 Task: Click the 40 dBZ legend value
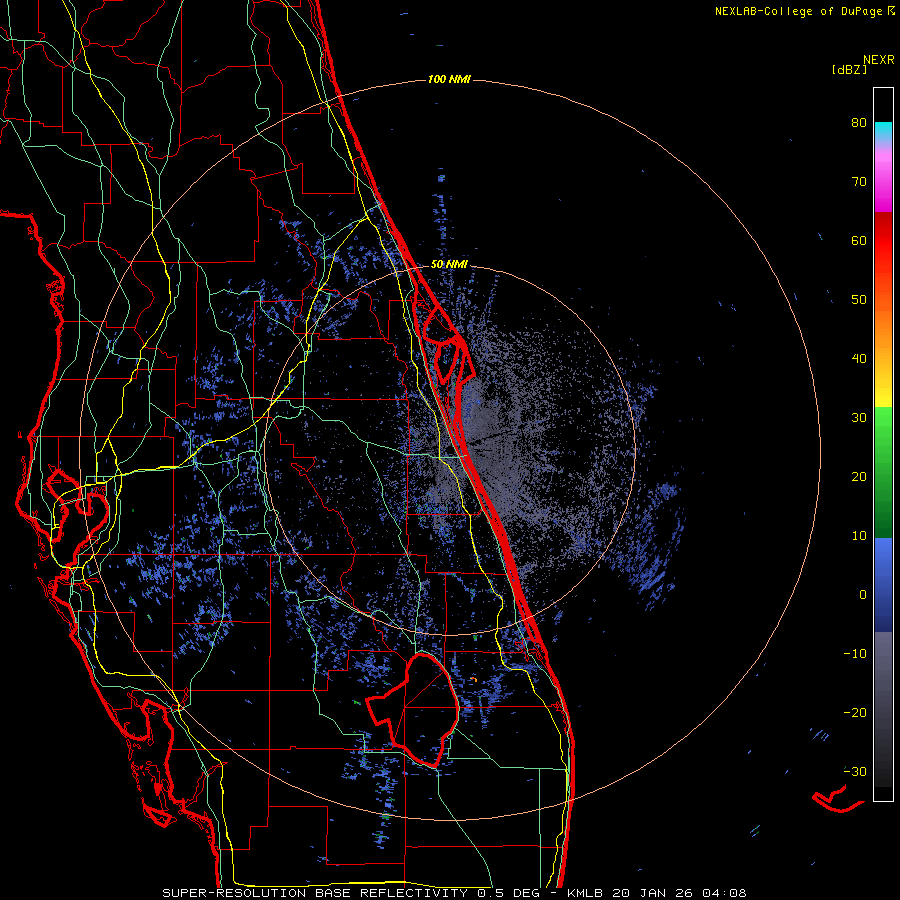[x=859, y=359]
